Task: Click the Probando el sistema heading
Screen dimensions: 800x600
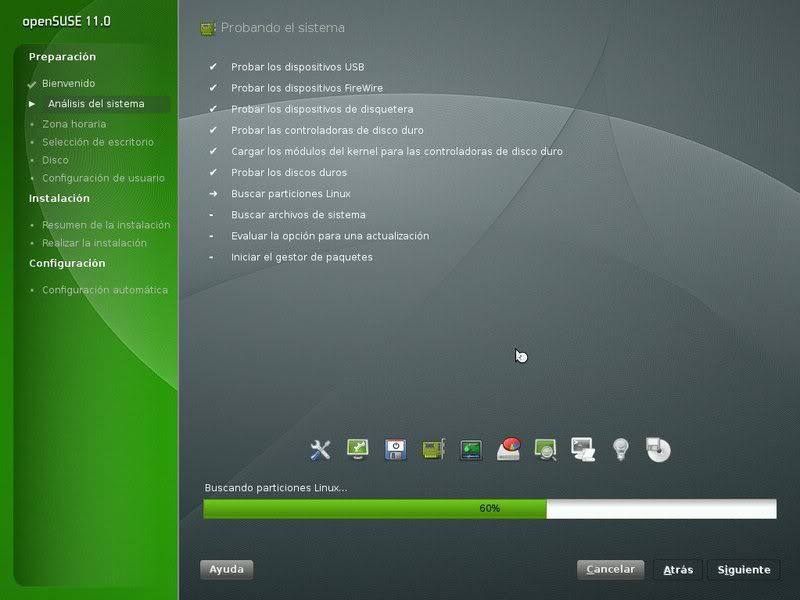Action: click(x=283, y=28)
